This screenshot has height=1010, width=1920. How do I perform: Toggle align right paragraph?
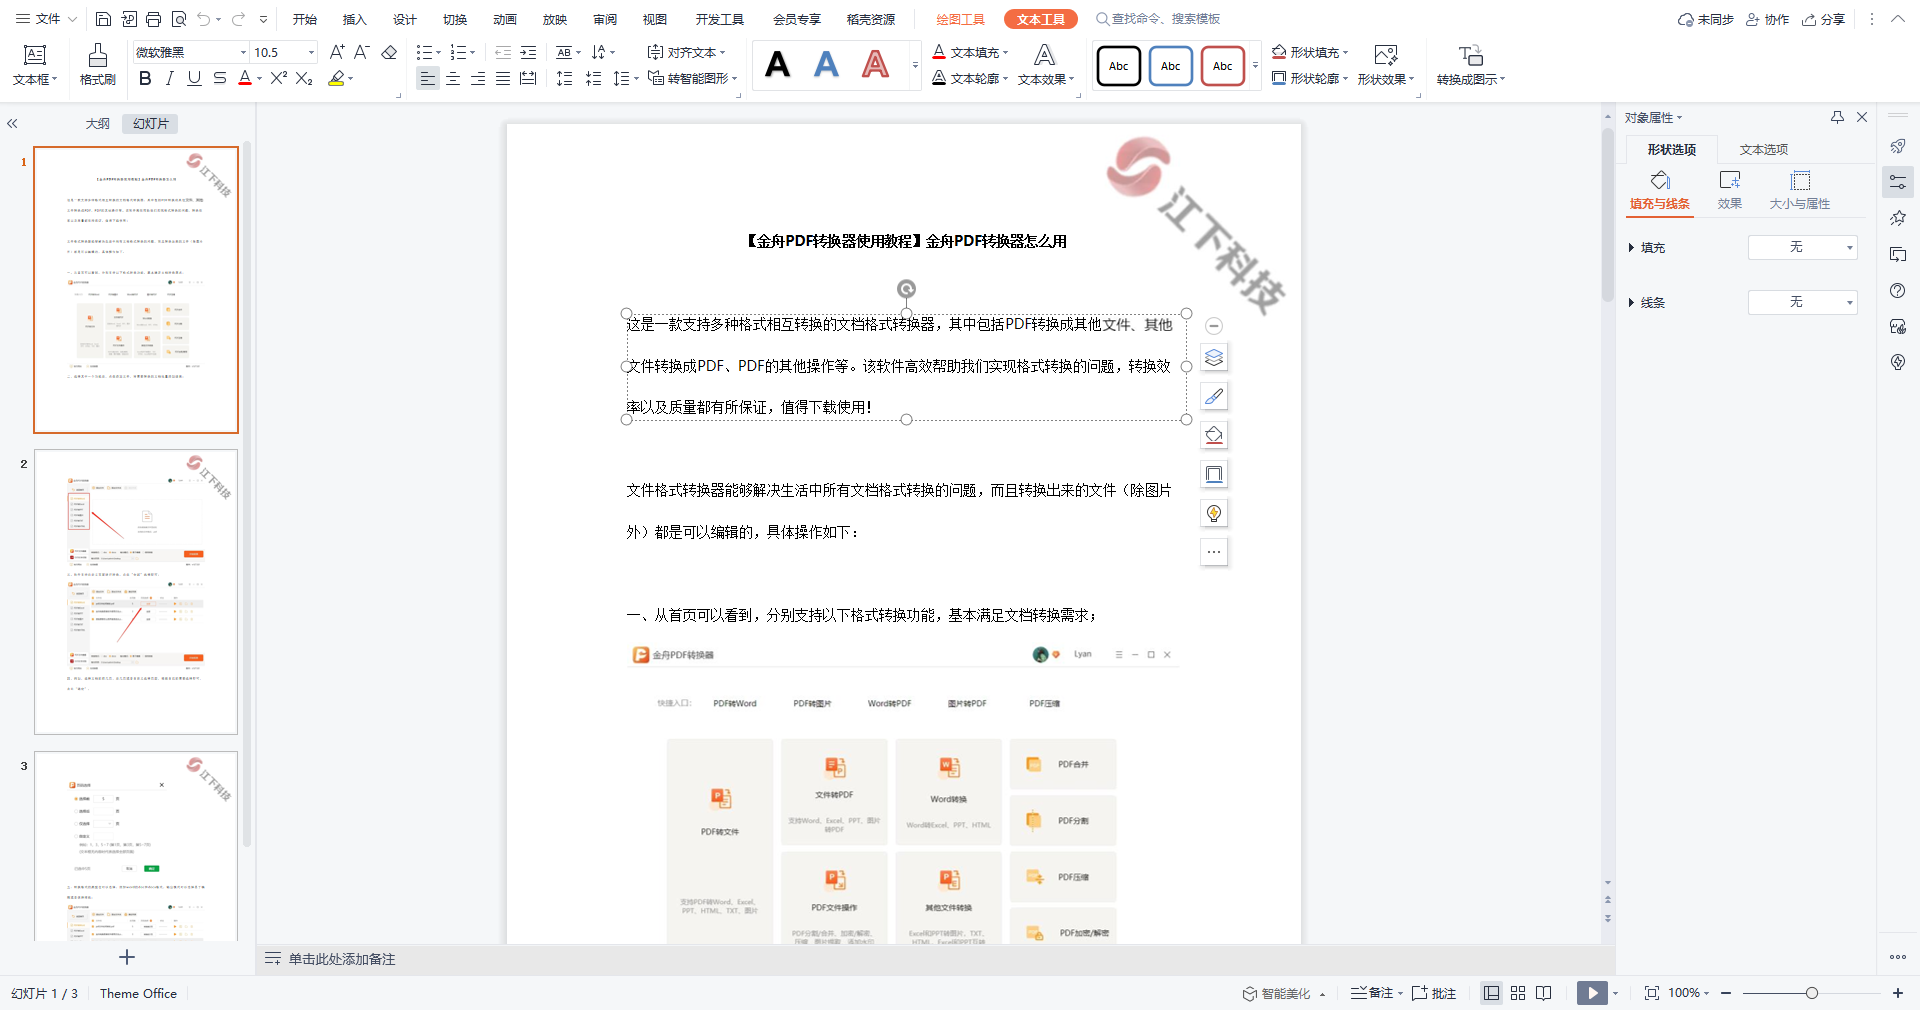click(x=478, y=78)
